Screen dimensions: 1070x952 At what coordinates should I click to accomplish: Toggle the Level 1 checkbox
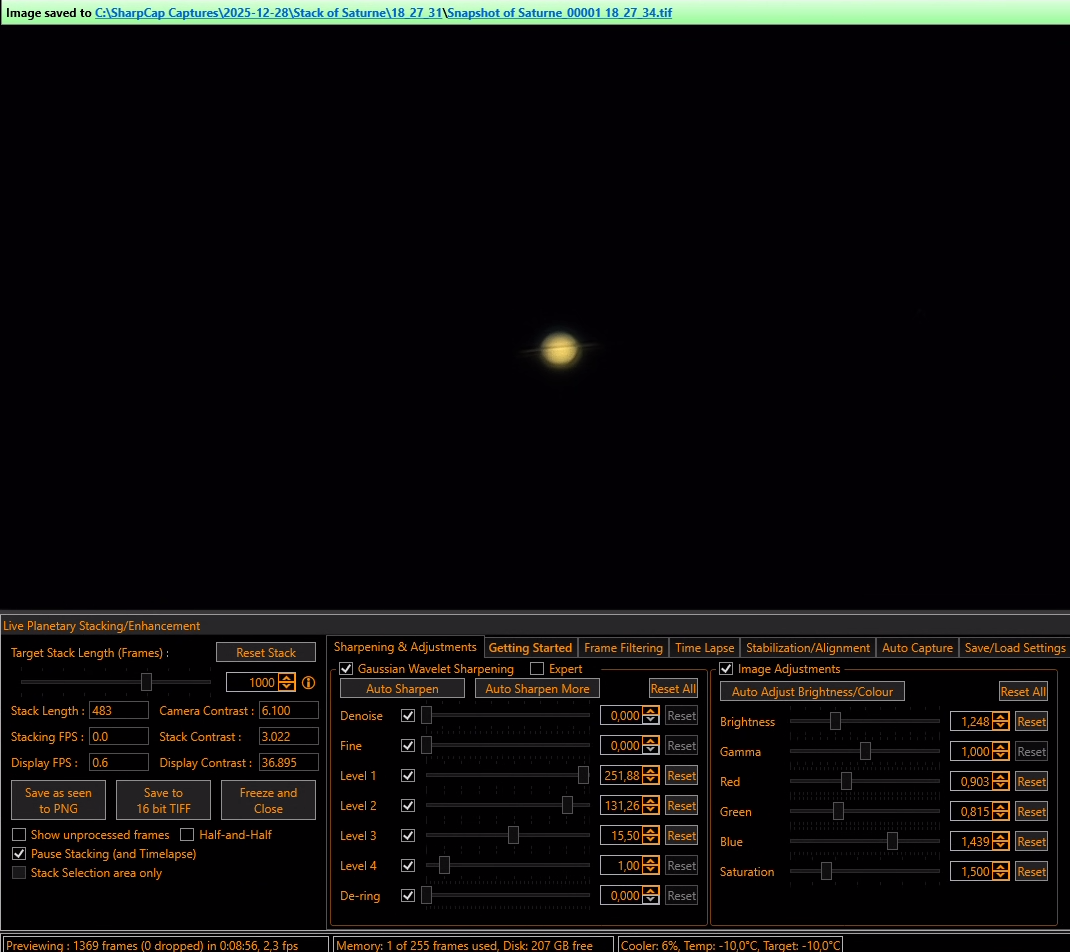408,776
